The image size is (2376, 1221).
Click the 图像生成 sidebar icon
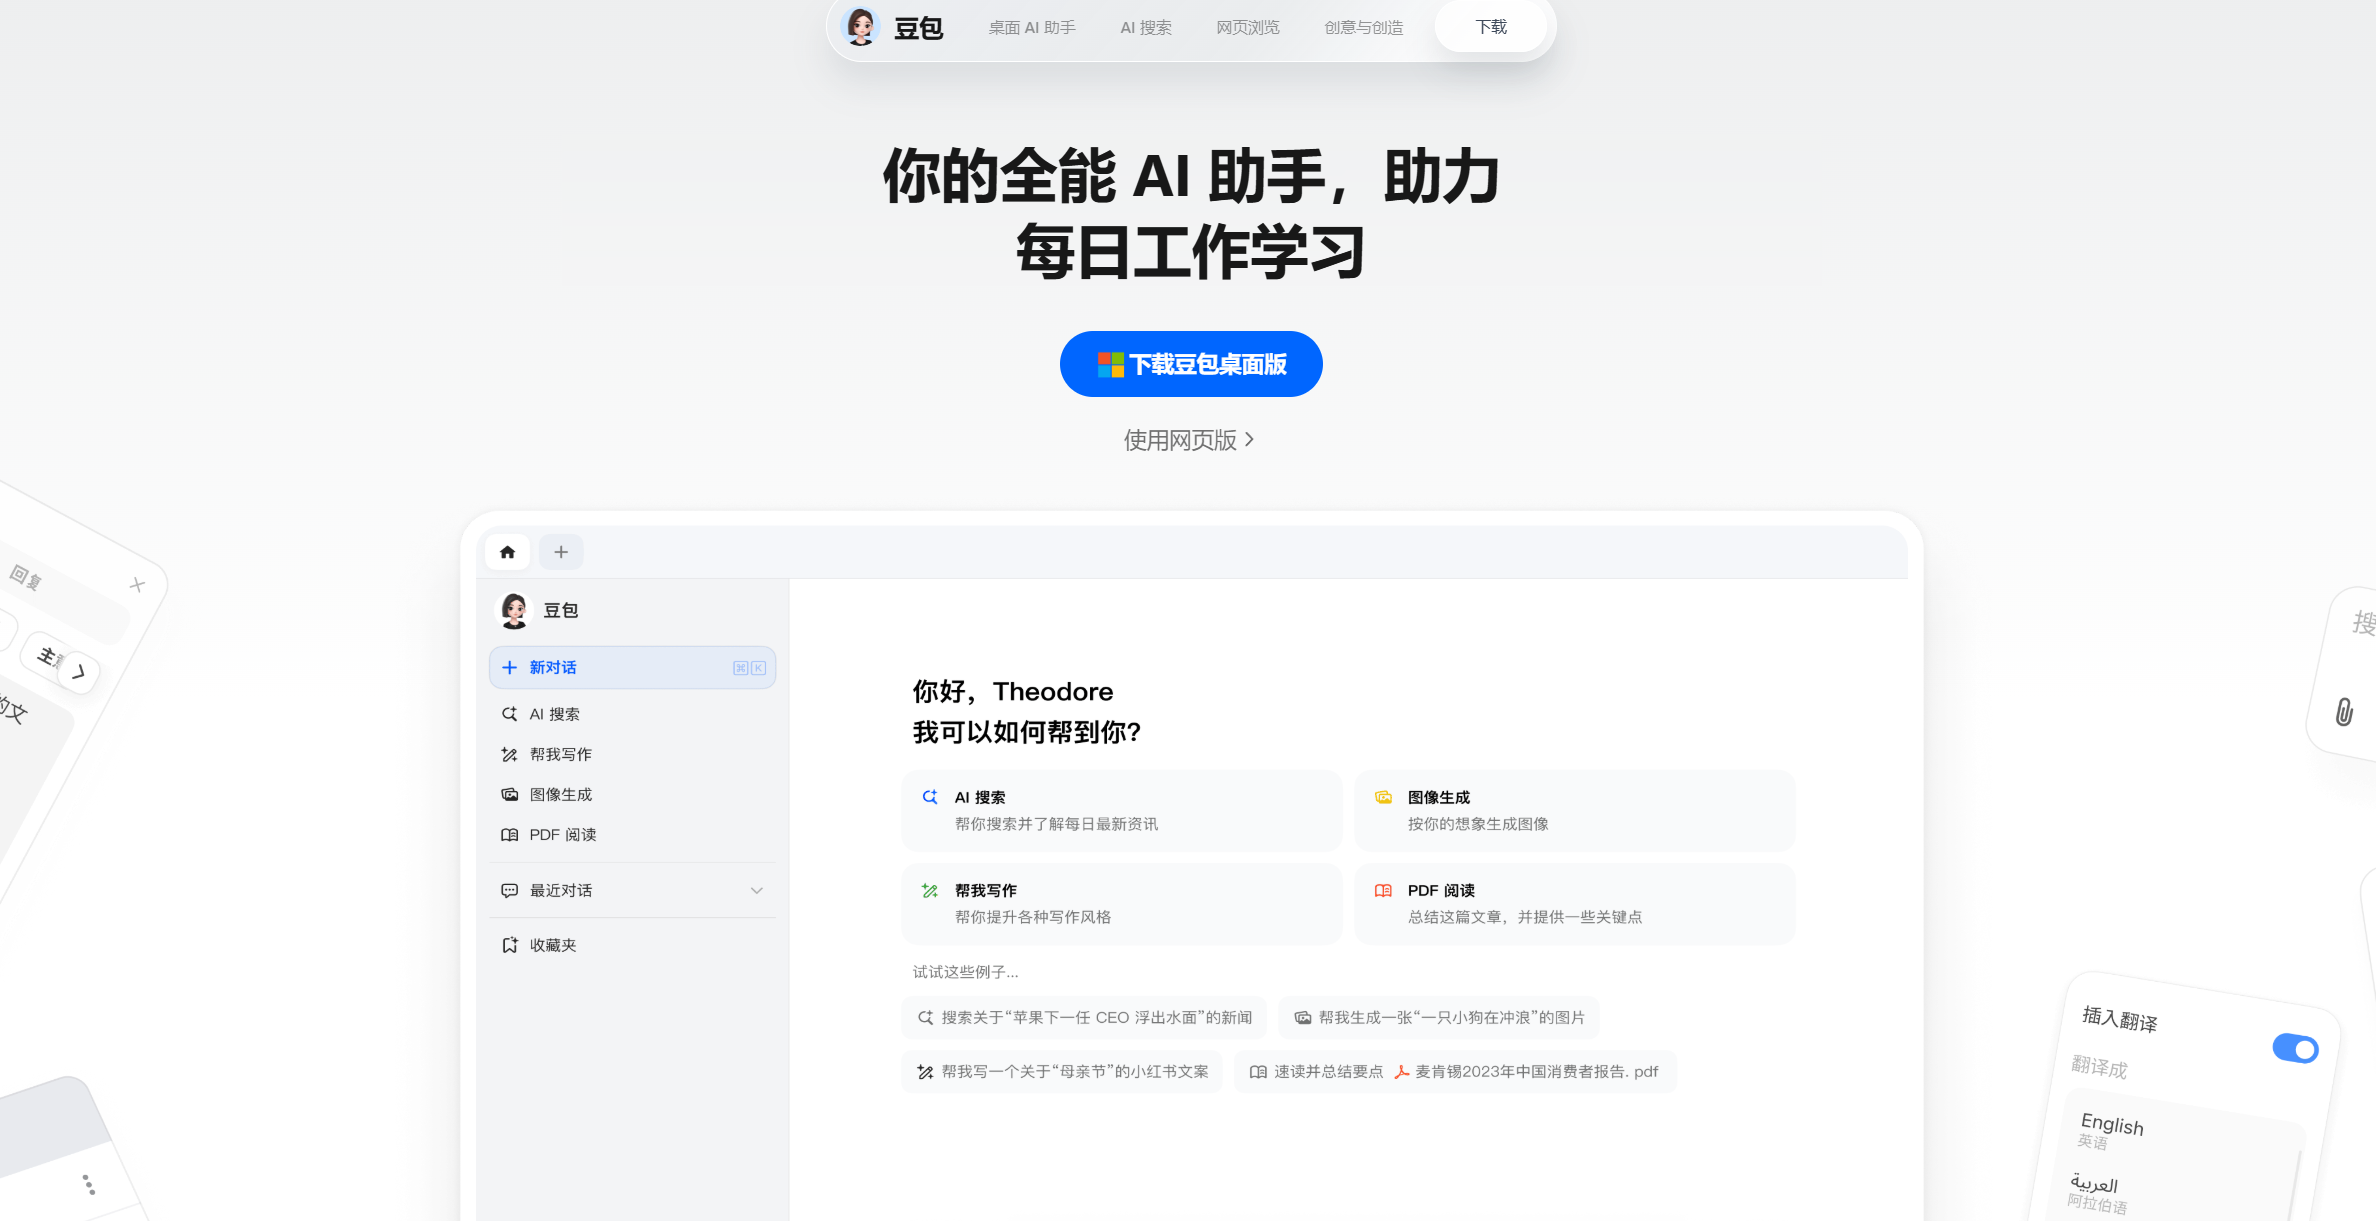(509, 794)
